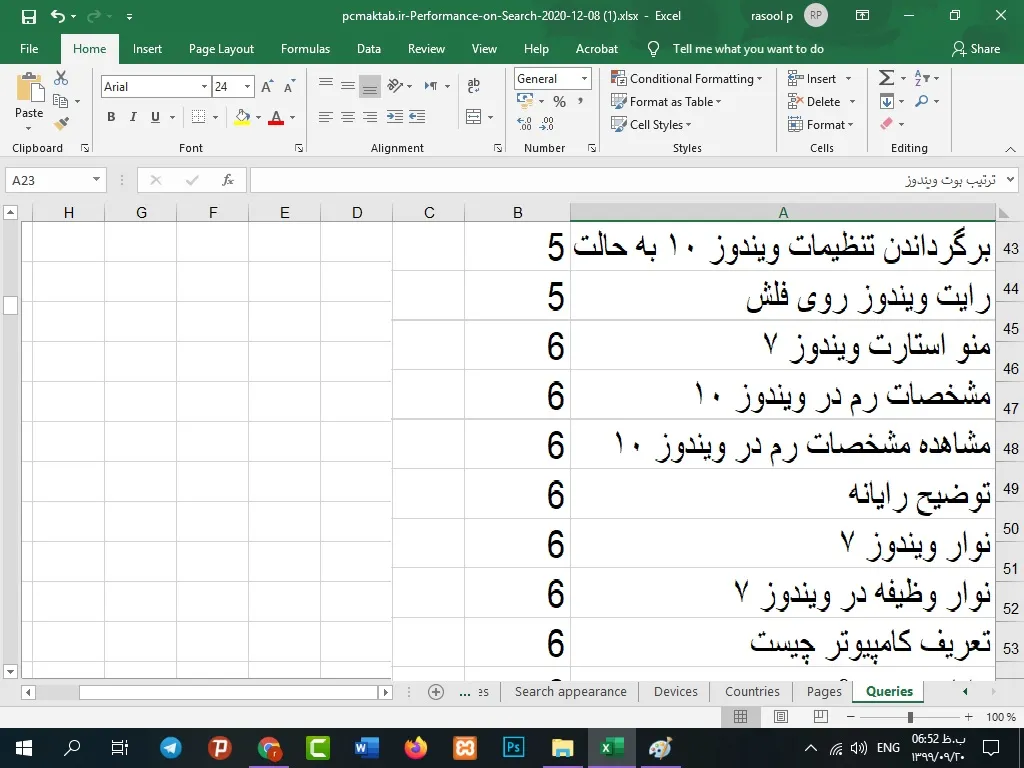
Task: Click the Wrap Text icon
Action: (474, 86)
